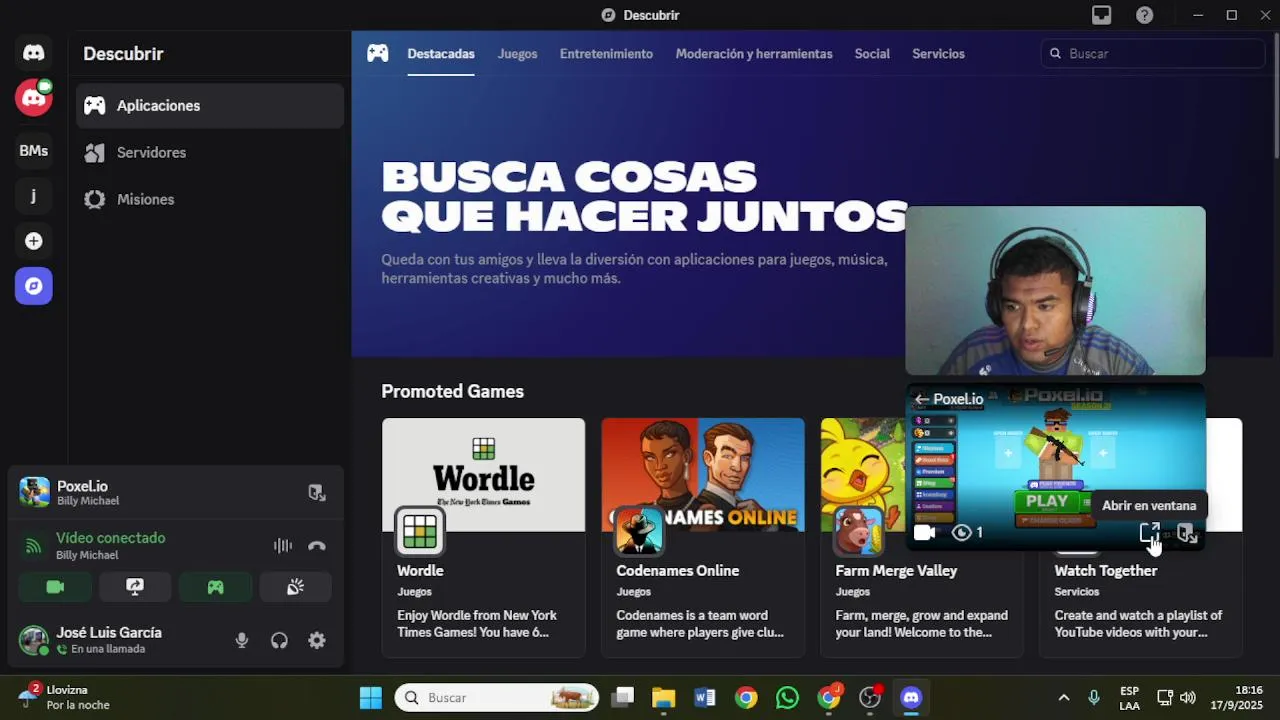This screenshot has width=1280, height=720.
Task: Select the Discover compass icon
Action: click(x=33, y=286)
